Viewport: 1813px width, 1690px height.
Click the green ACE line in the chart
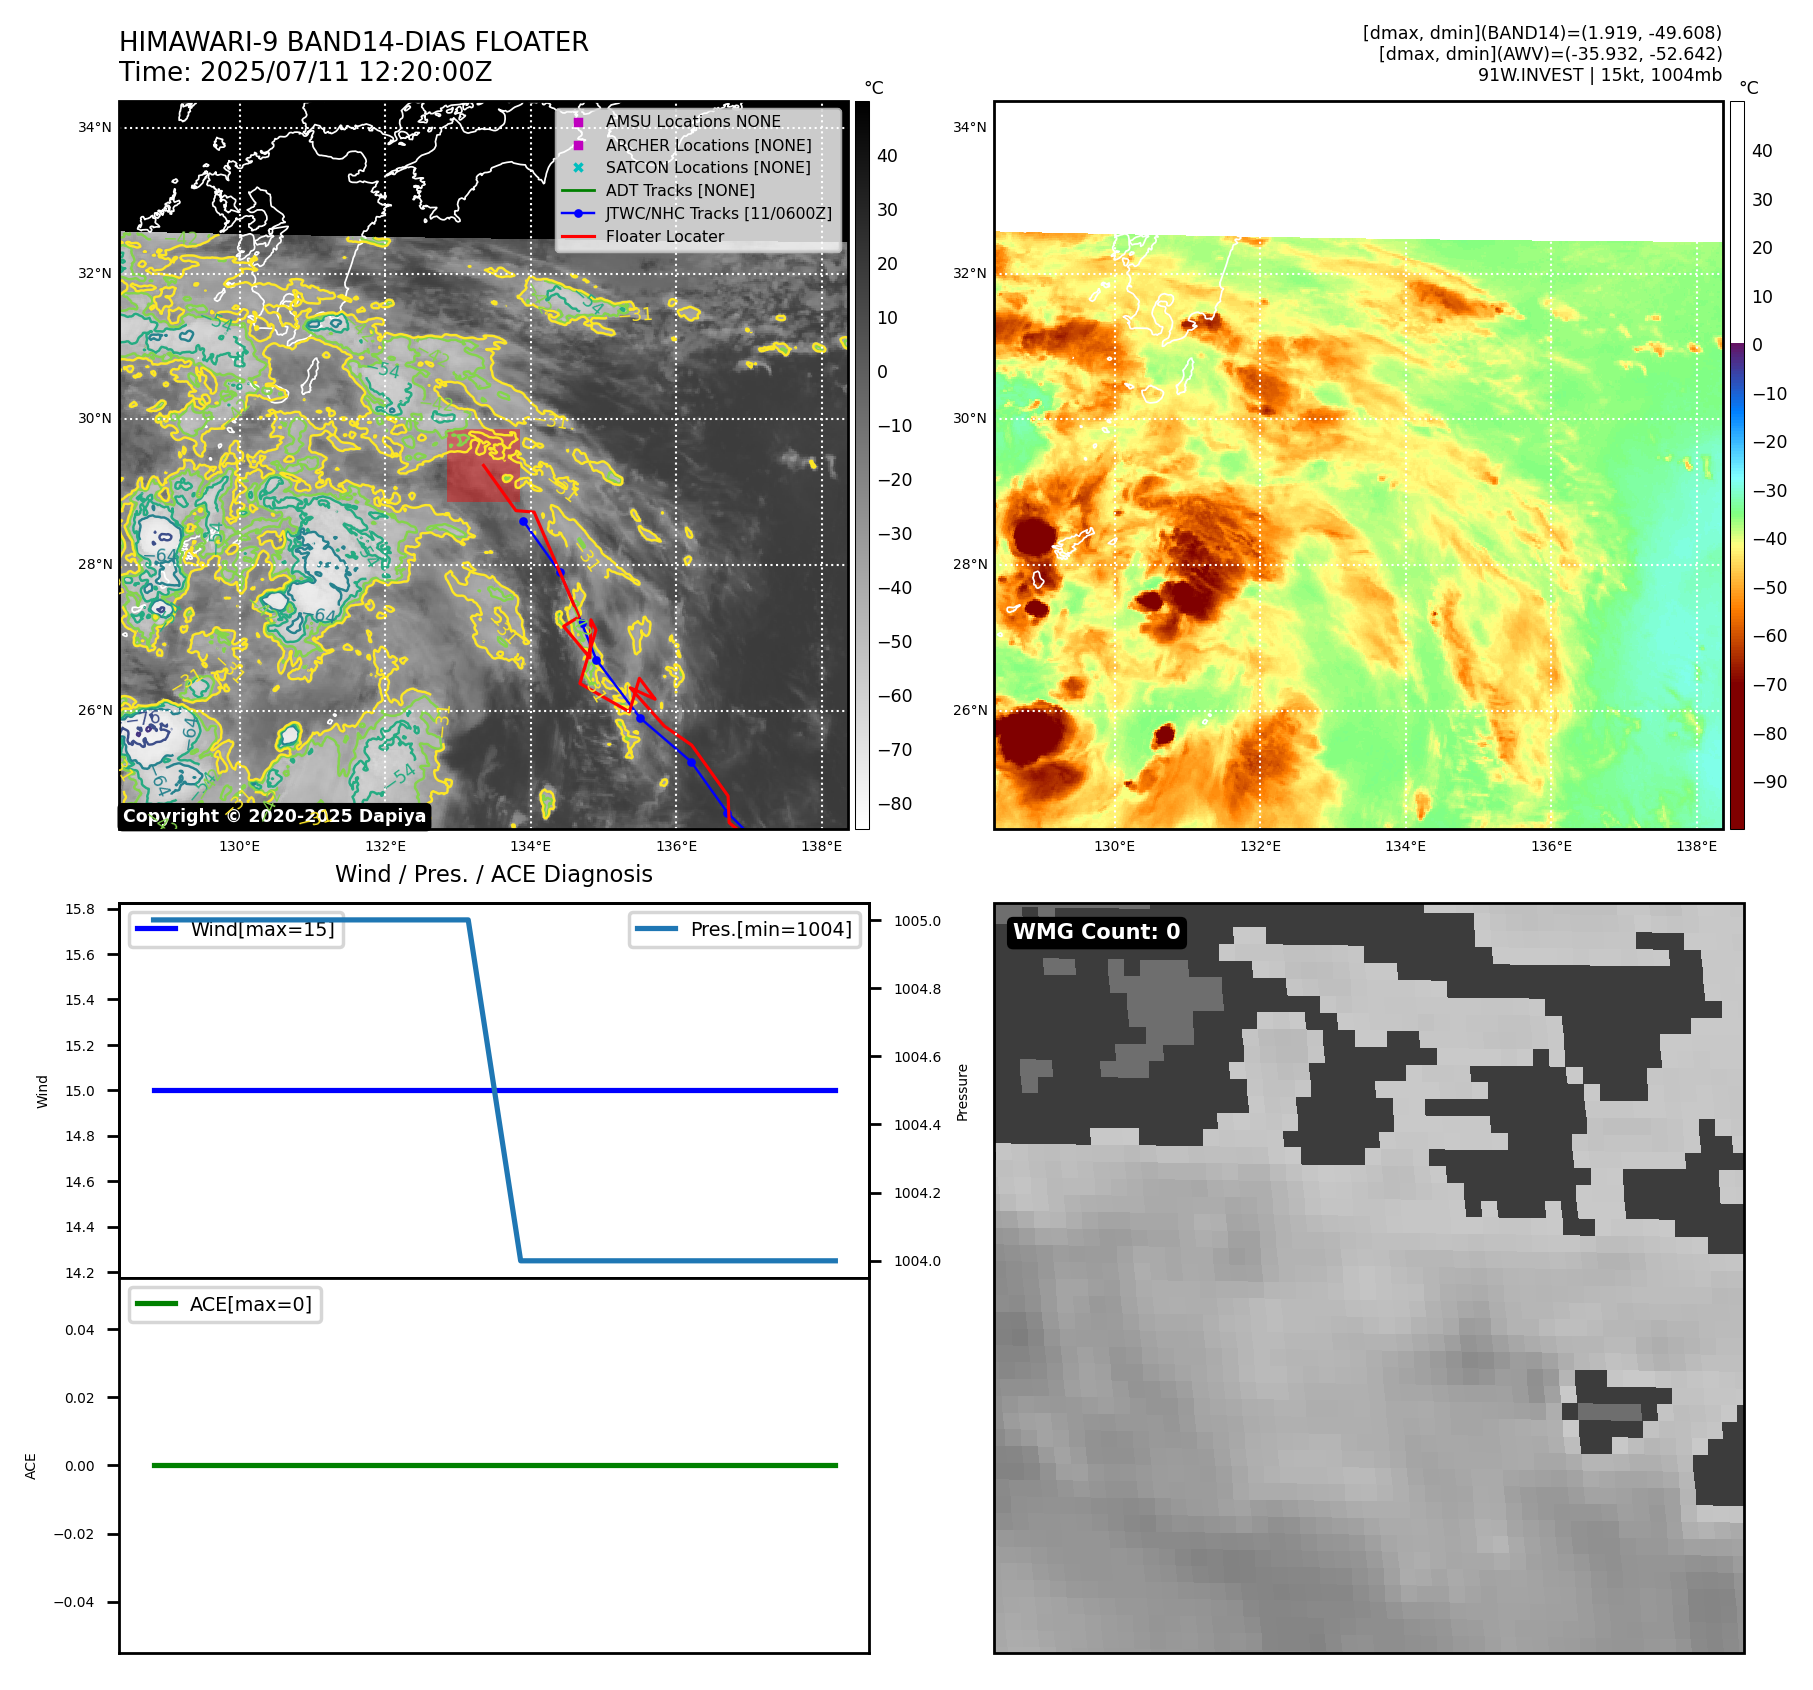(x=495, y=1465)
